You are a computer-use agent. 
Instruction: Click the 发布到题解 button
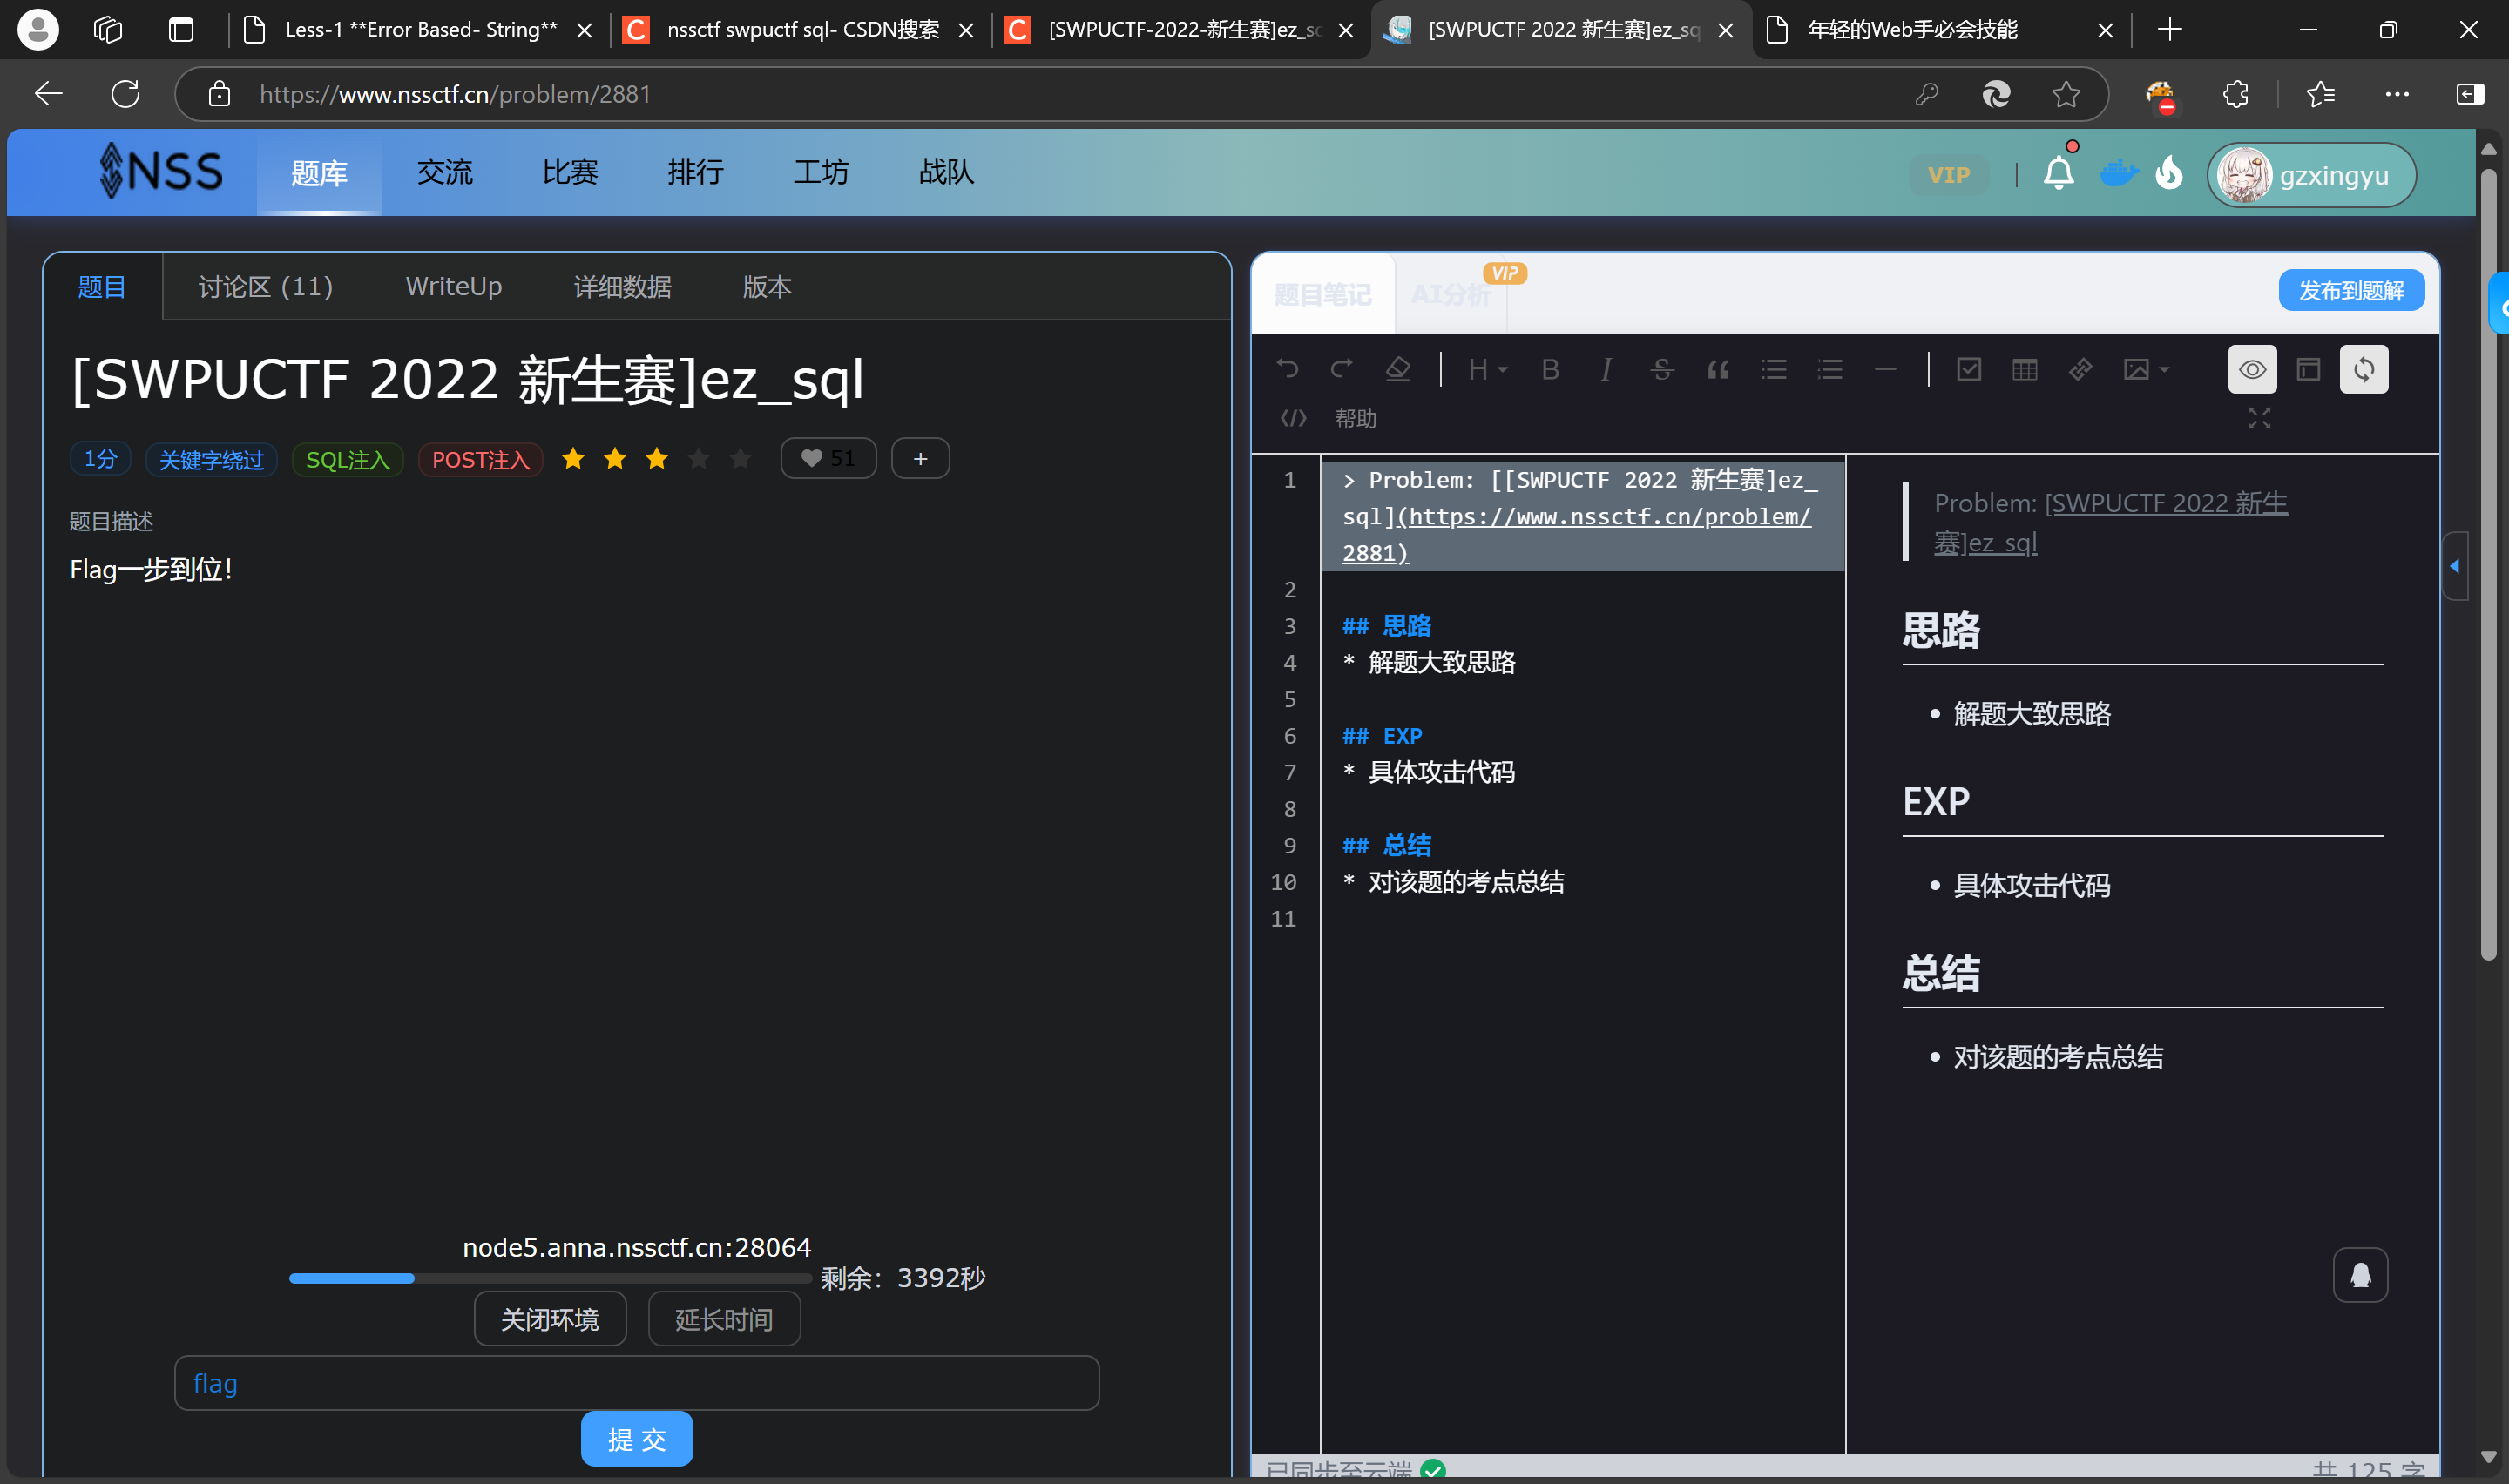click(2351, 290)
